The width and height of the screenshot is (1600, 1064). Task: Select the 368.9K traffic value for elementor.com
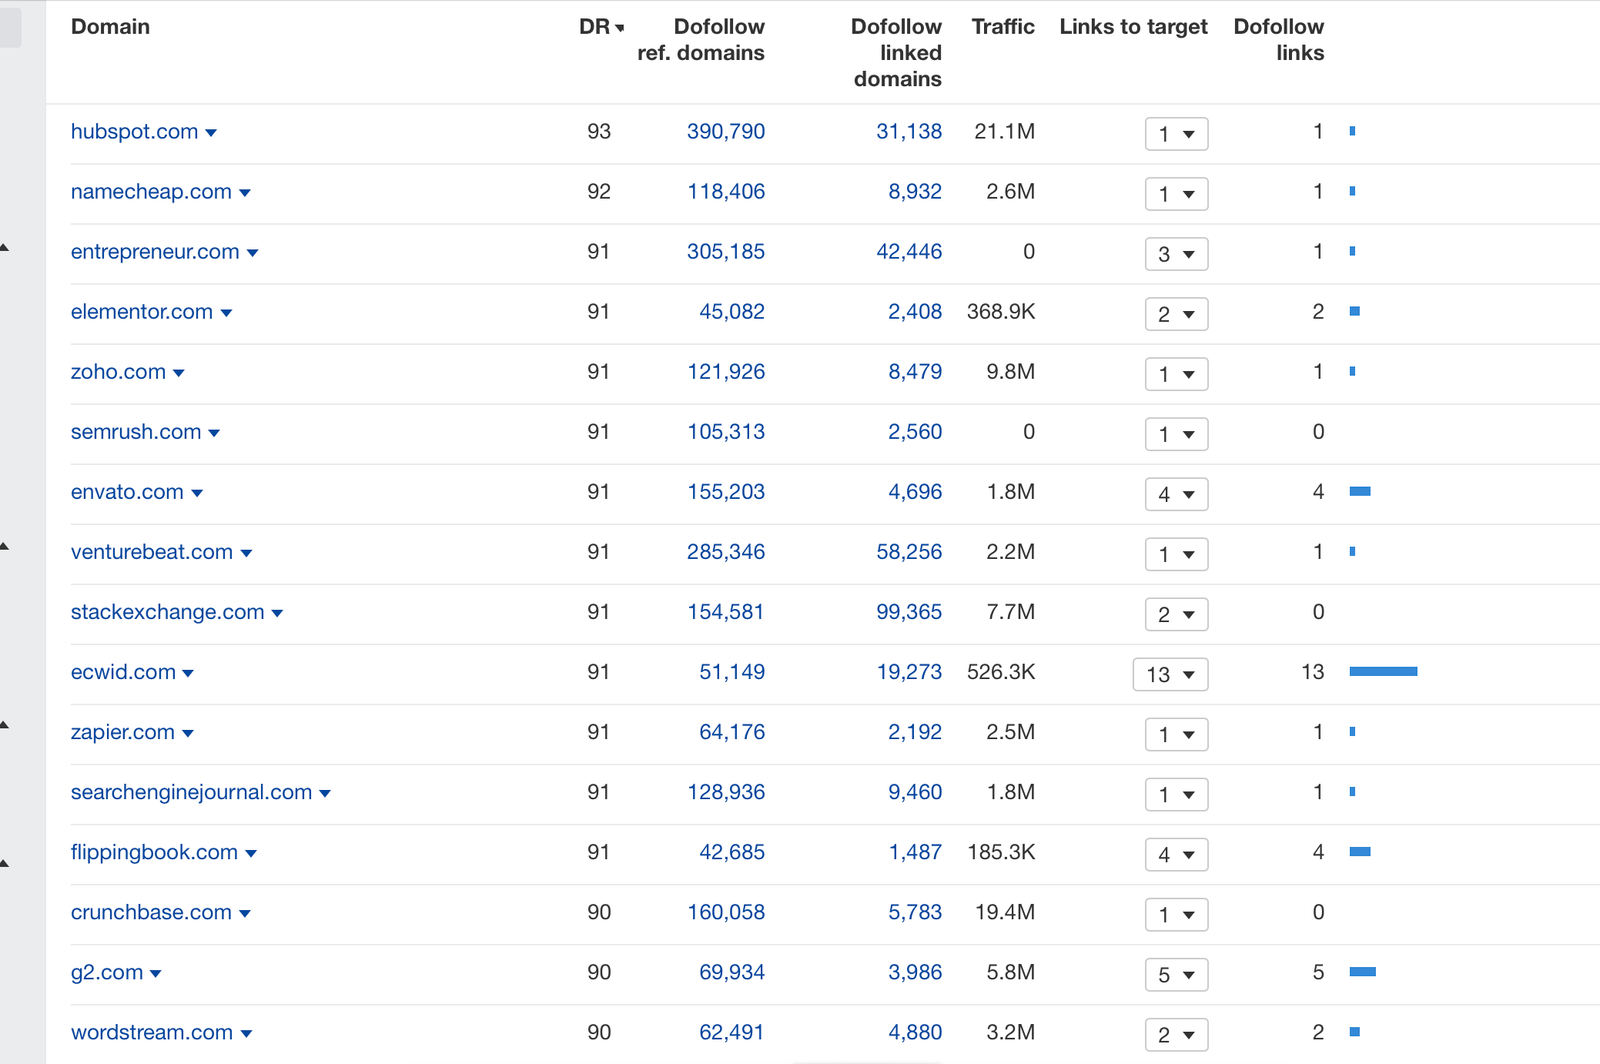[x=1001, y=312]
